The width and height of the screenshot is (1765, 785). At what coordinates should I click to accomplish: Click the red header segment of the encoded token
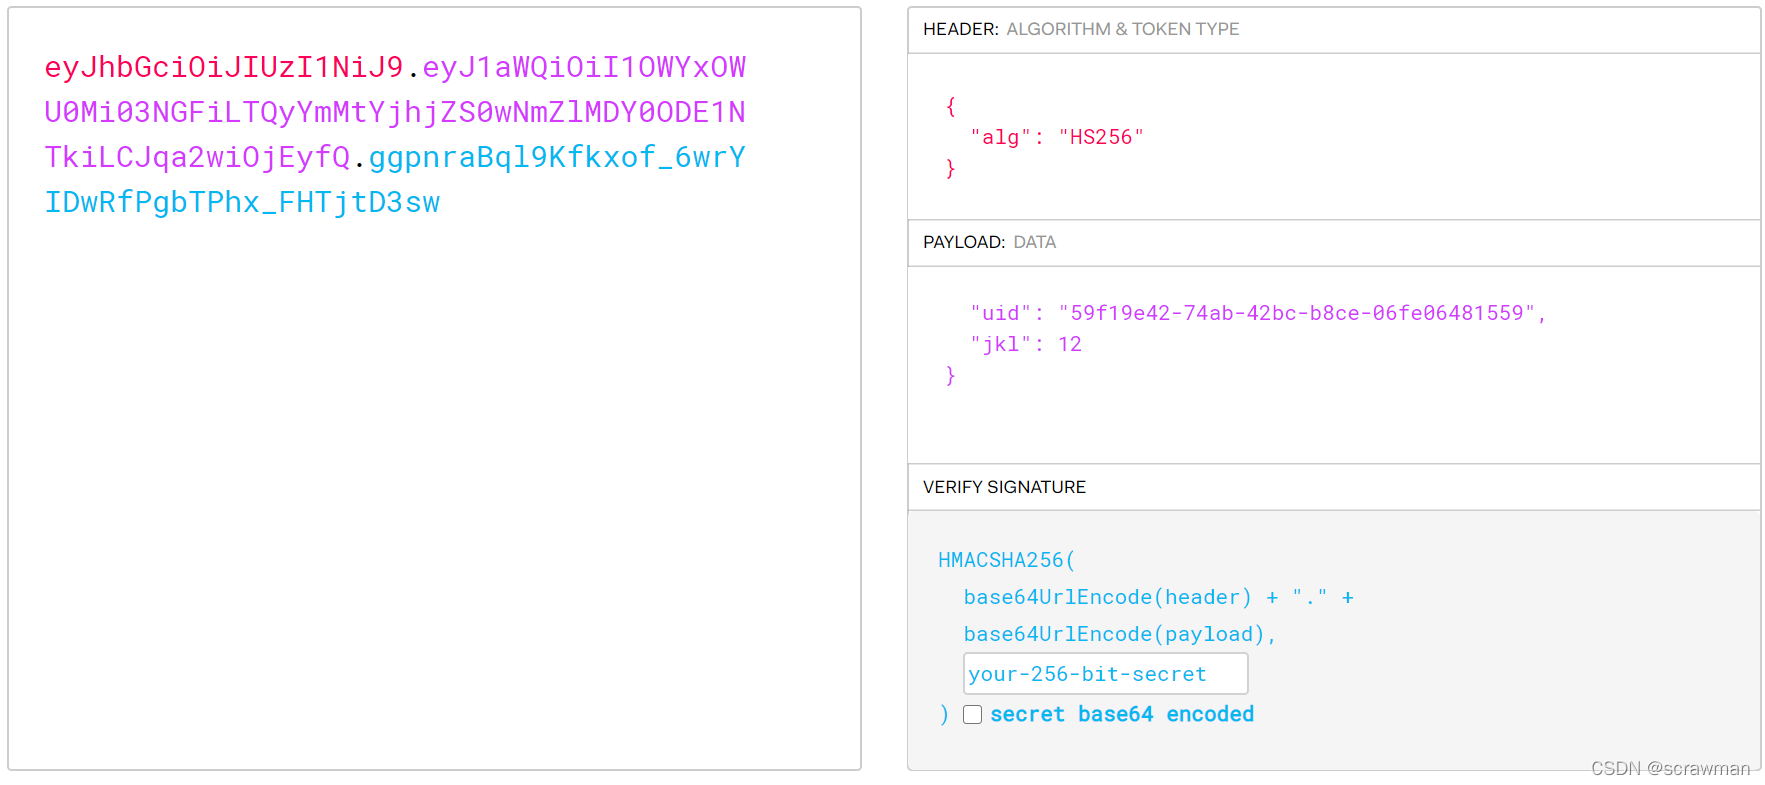click(224, 67)
